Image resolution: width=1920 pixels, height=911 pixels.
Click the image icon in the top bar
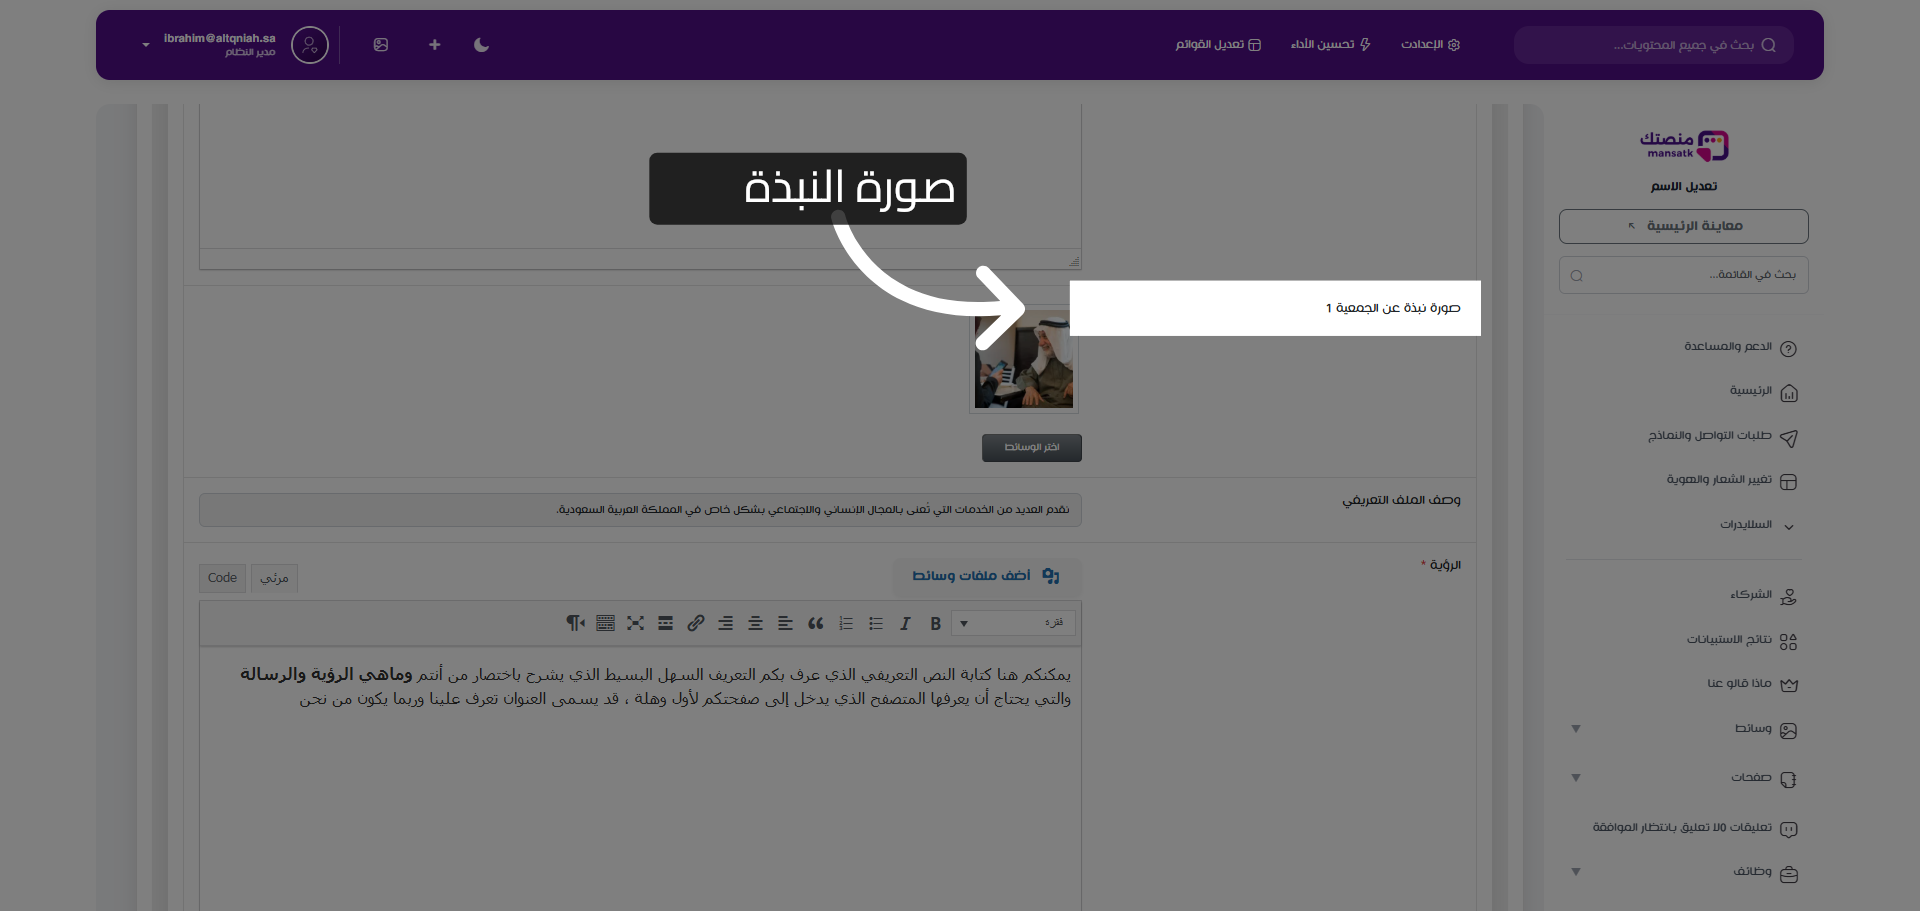pyautogui.click(x=381, y=45)
